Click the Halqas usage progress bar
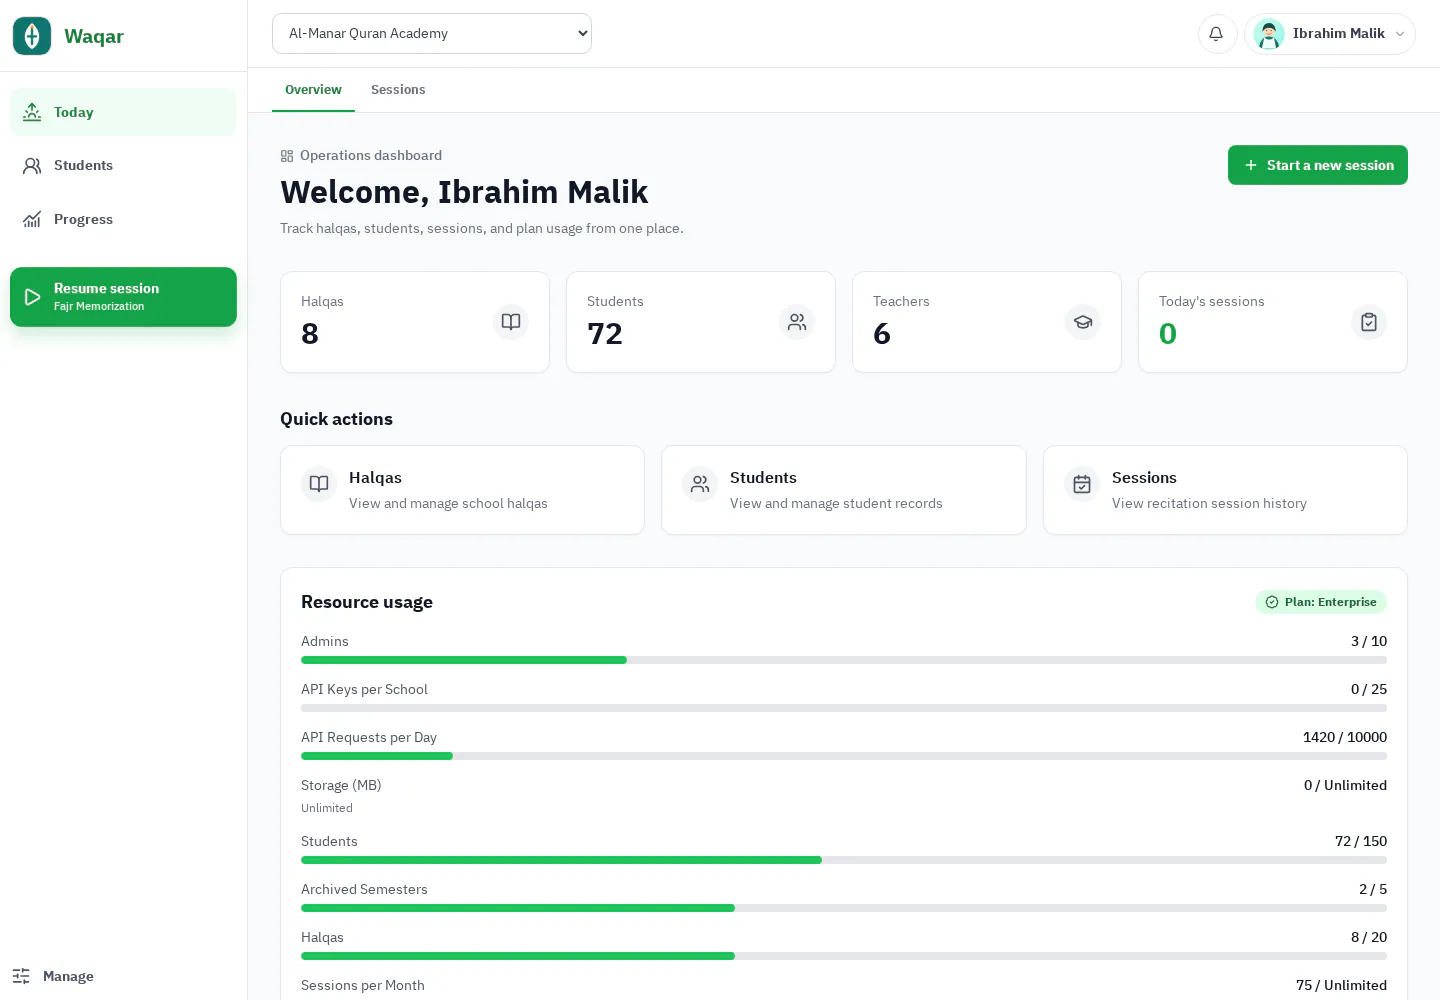This screenshot has width=1440, height=1000. [x=844, y=956]
